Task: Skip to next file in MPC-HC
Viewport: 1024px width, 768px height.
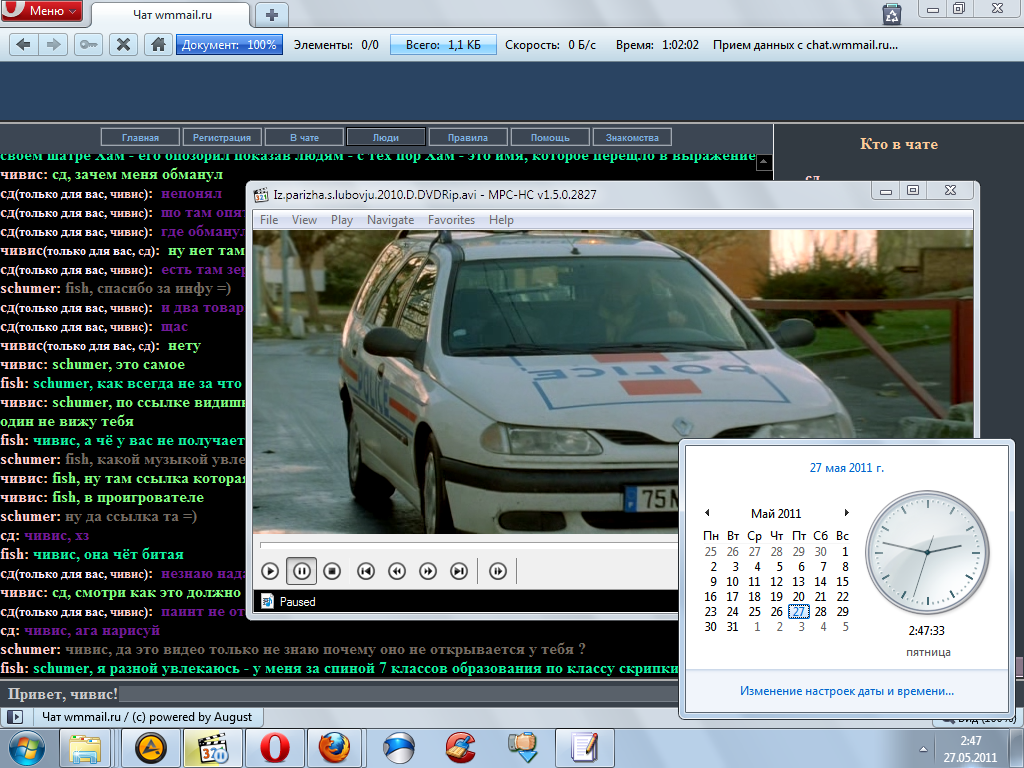Action: pyautogui.click(x=459, y=571)
